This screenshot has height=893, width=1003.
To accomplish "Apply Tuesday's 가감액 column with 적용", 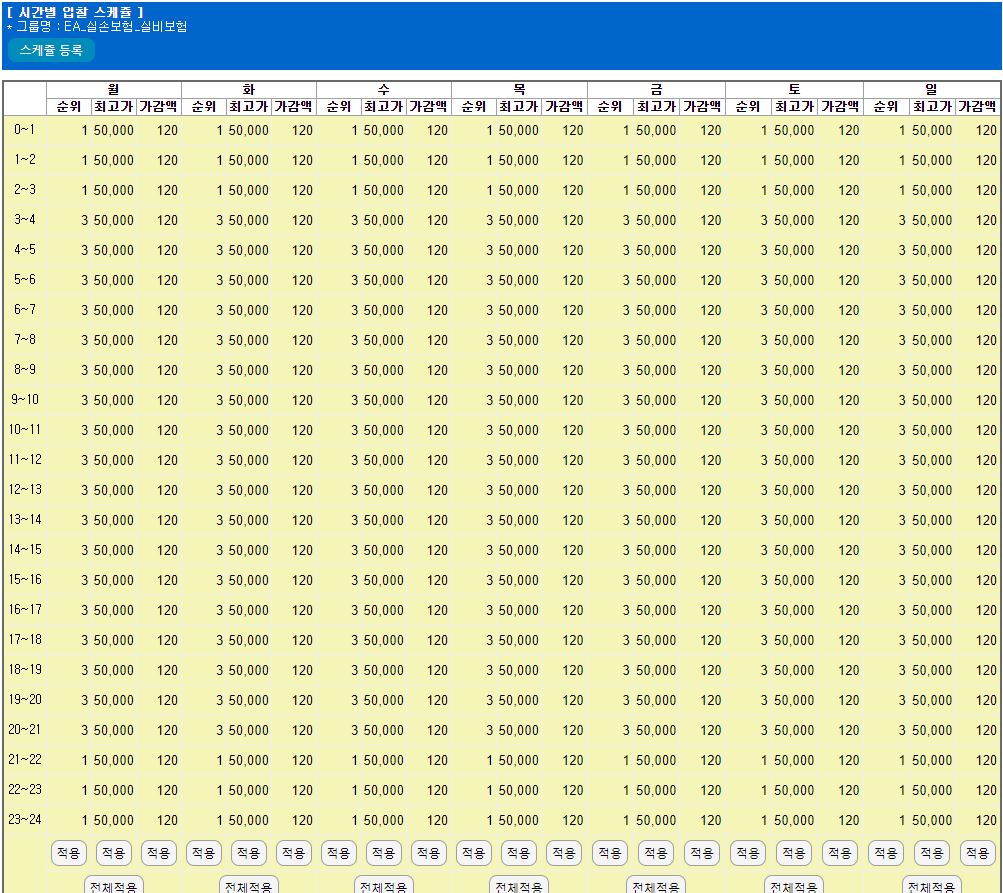I will pyautogui.click(x=294, y=853).
